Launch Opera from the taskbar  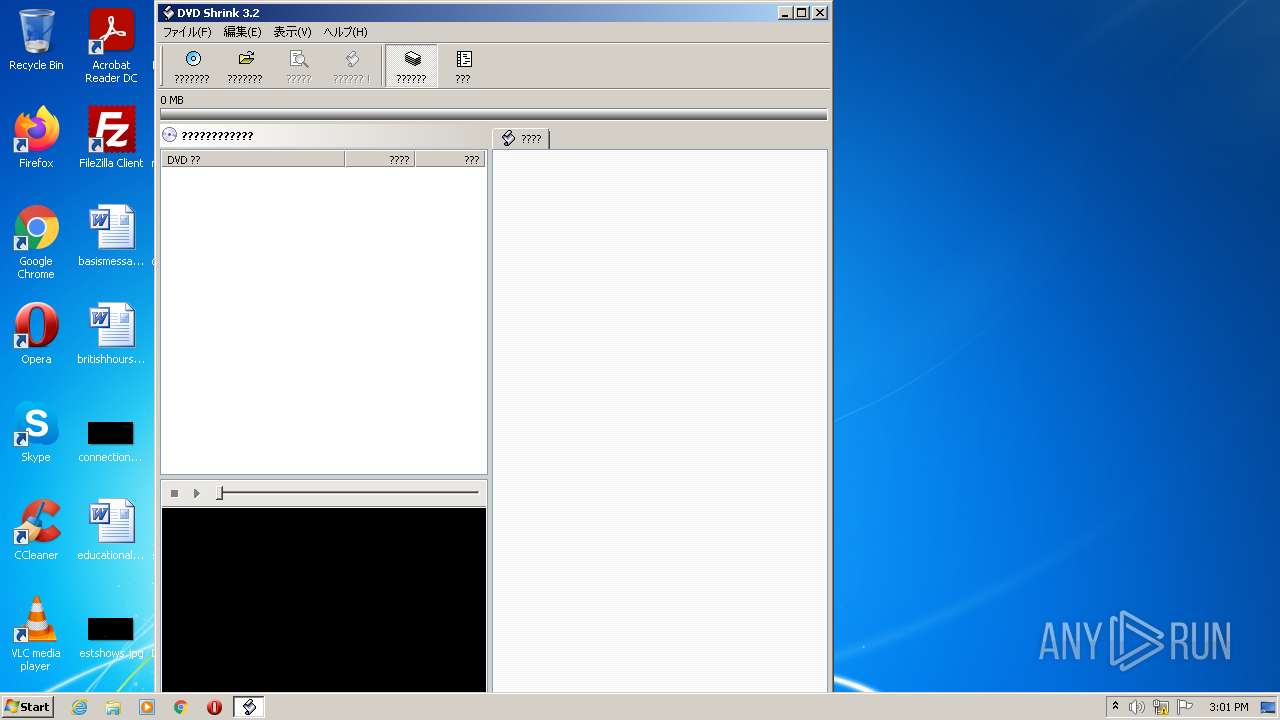click(x=214, y=707)
